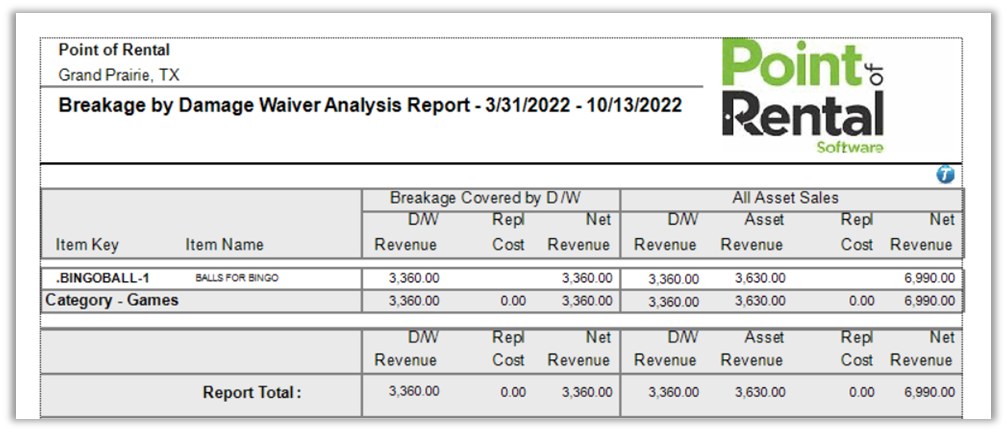Click the All Asset Sales group header

pyautogui.click(x=787, y=198)
